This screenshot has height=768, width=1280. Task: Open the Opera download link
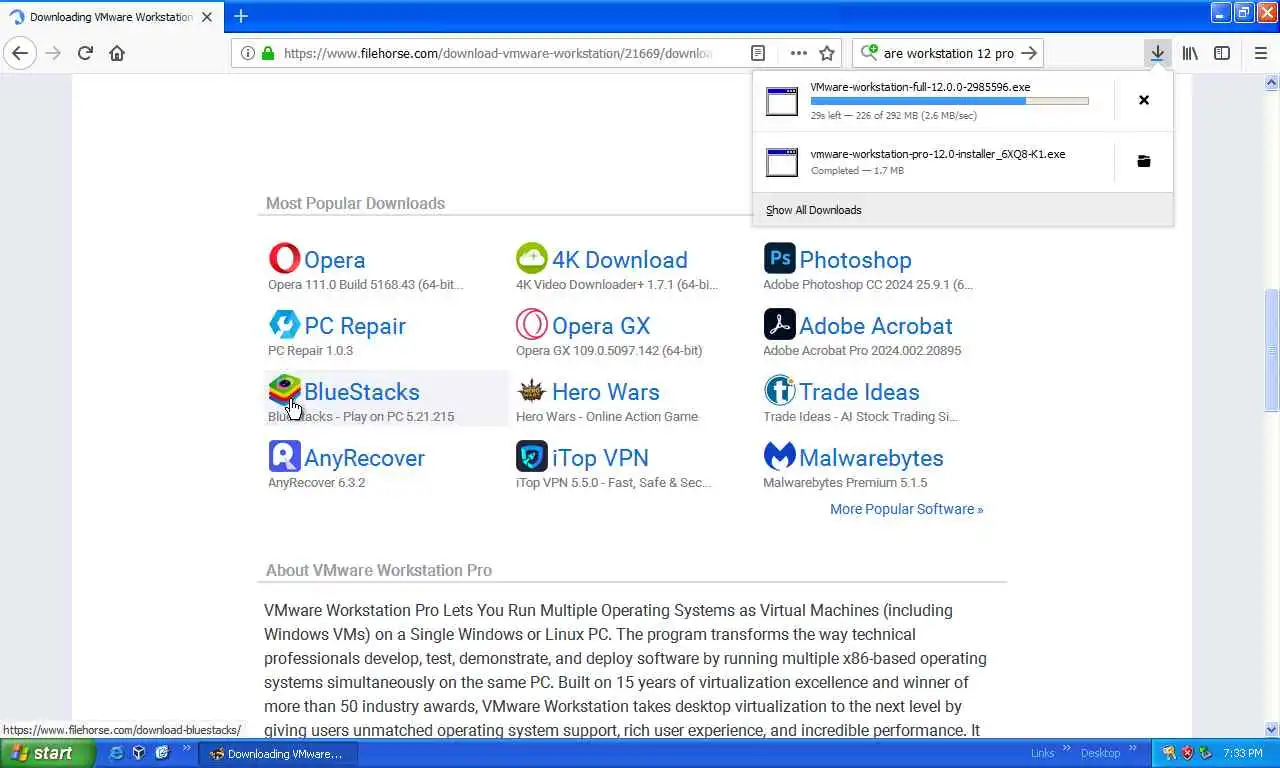(x=335, y=260)
